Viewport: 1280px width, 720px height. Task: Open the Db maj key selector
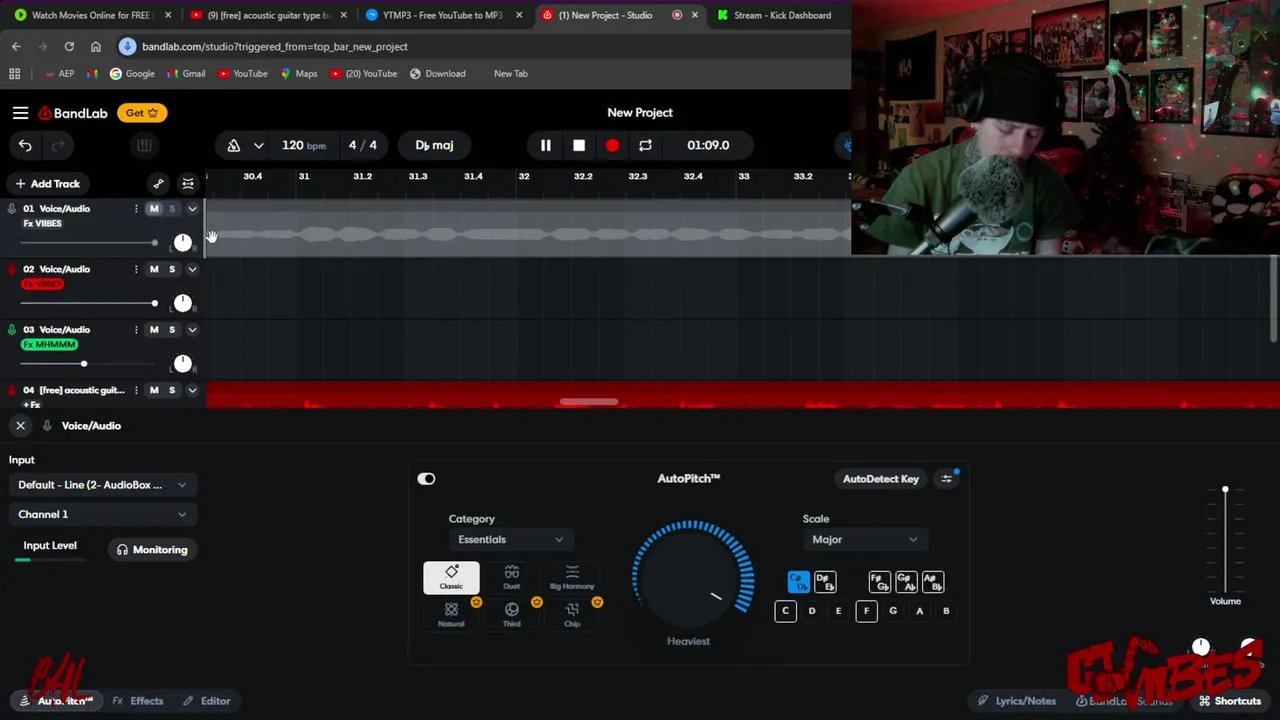434,146
